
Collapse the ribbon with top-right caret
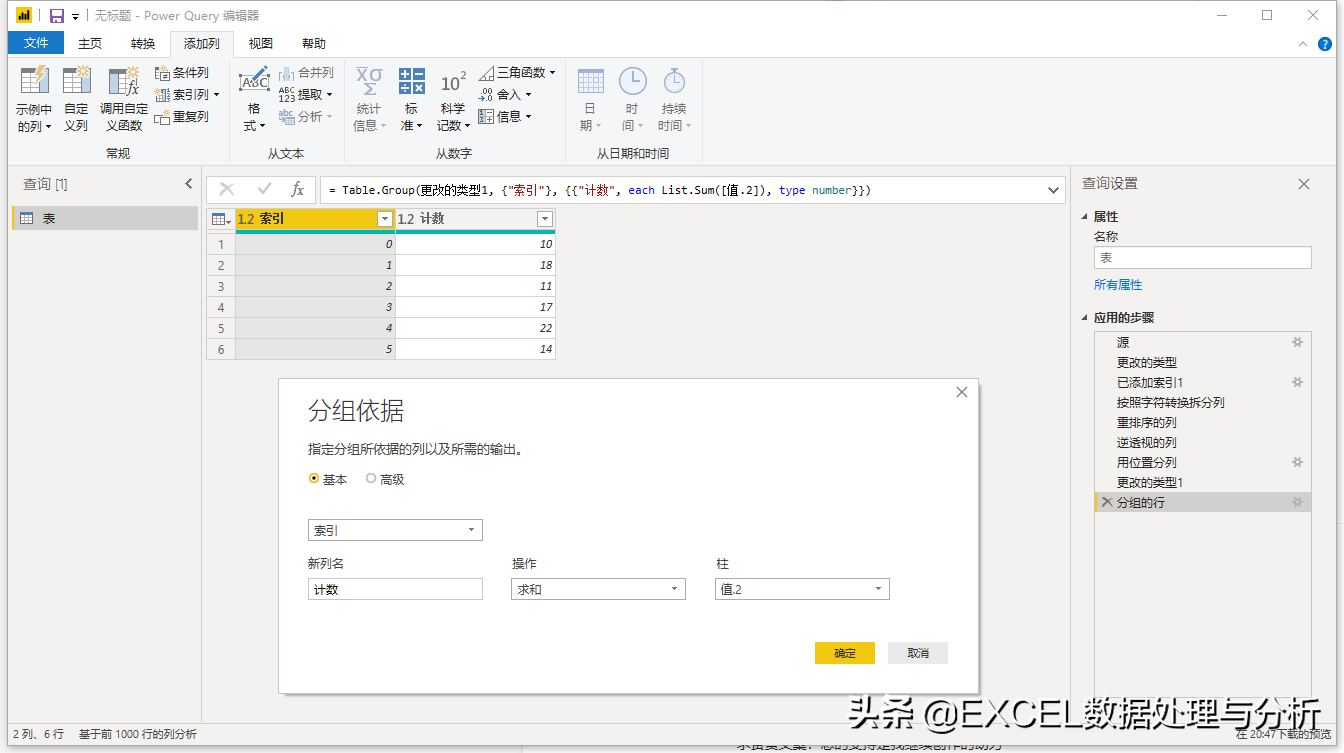click(1303, 44)
